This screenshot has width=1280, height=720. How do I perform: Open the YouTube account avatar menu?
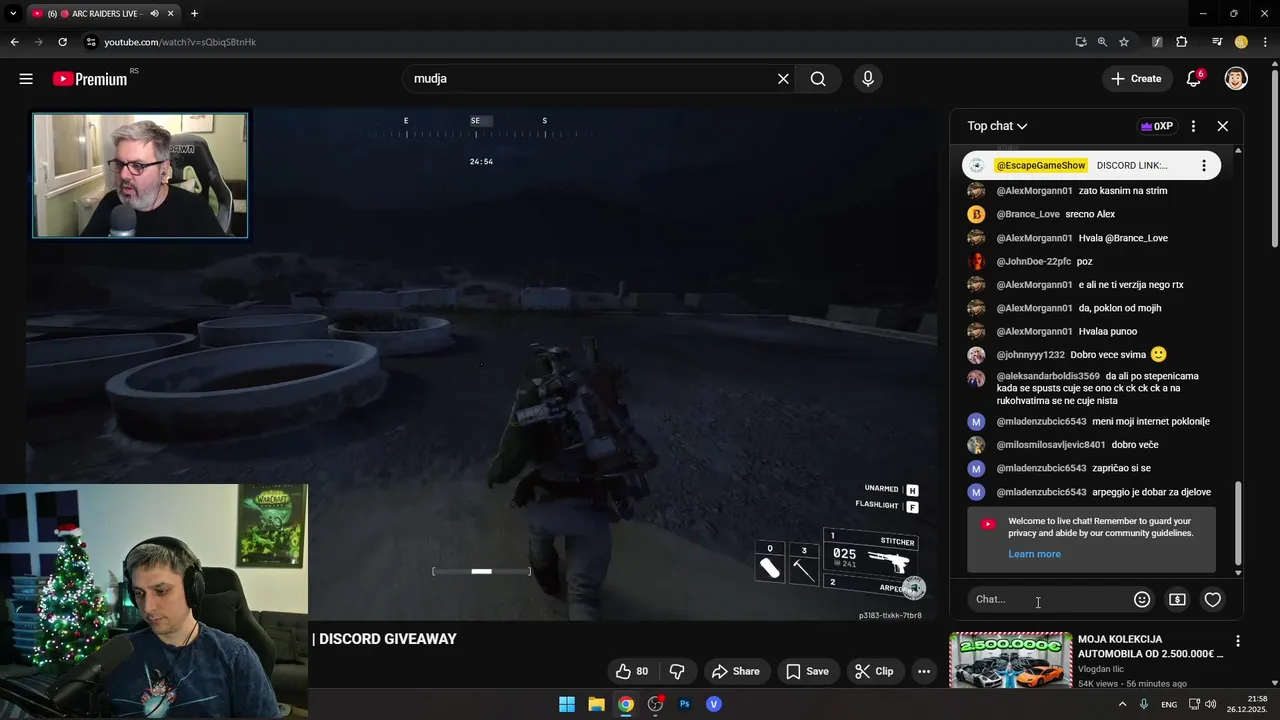pyautogui.click(x=1236, y=79)
